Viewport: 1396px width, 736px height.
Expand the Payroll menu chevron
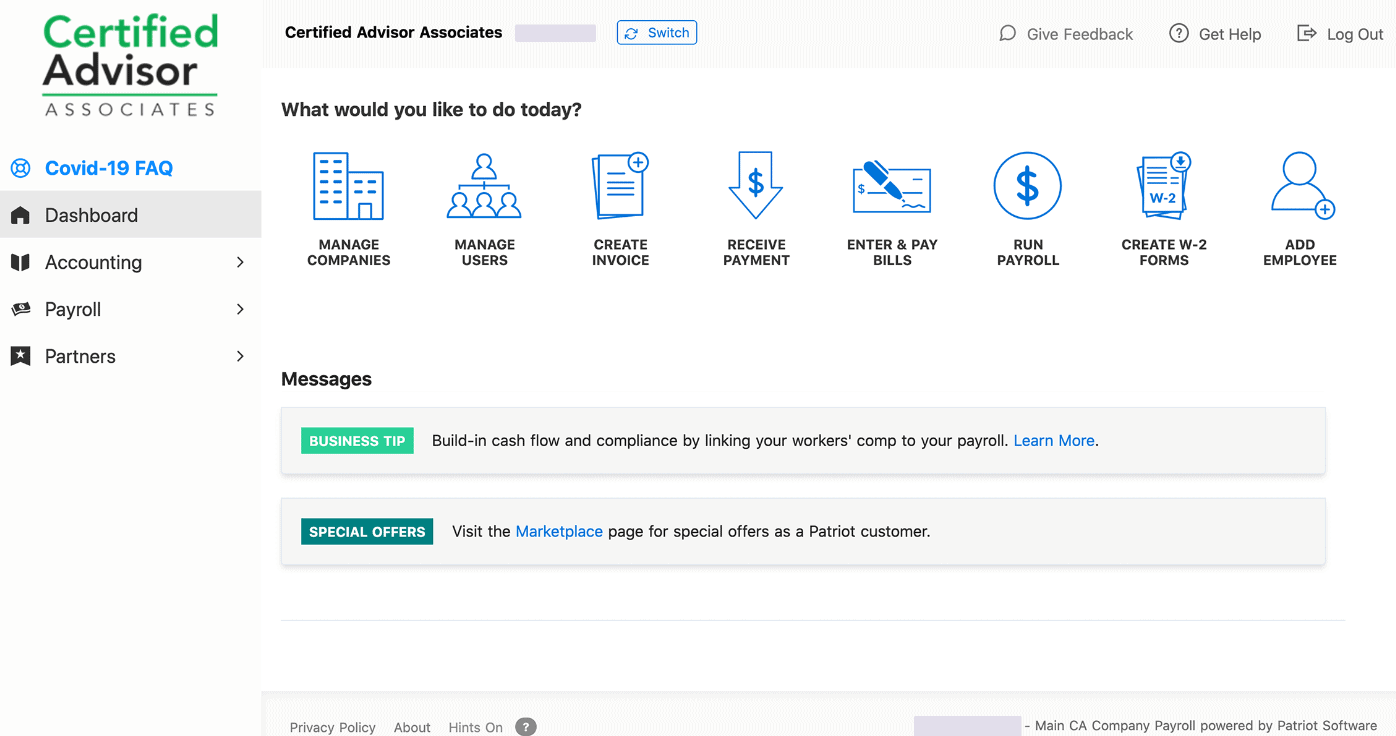240,309
